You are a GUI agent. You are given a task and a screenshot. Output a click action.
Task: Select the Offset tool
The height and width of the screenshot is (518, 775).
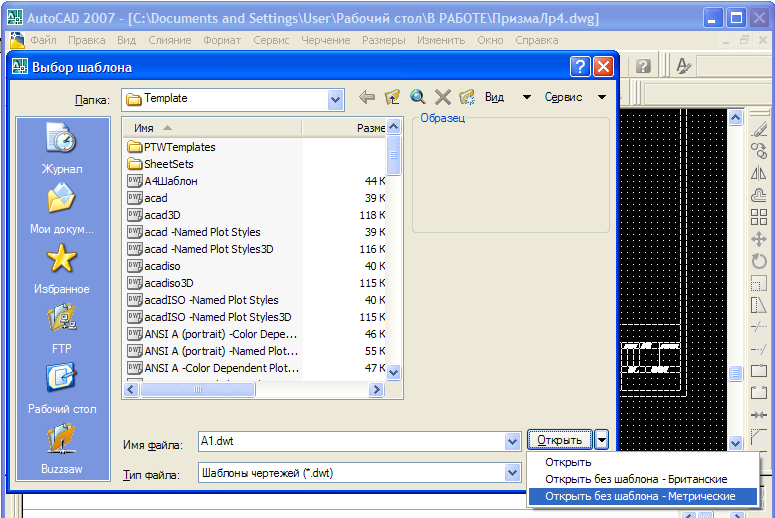pyautogui.click(x=759, y=195)
